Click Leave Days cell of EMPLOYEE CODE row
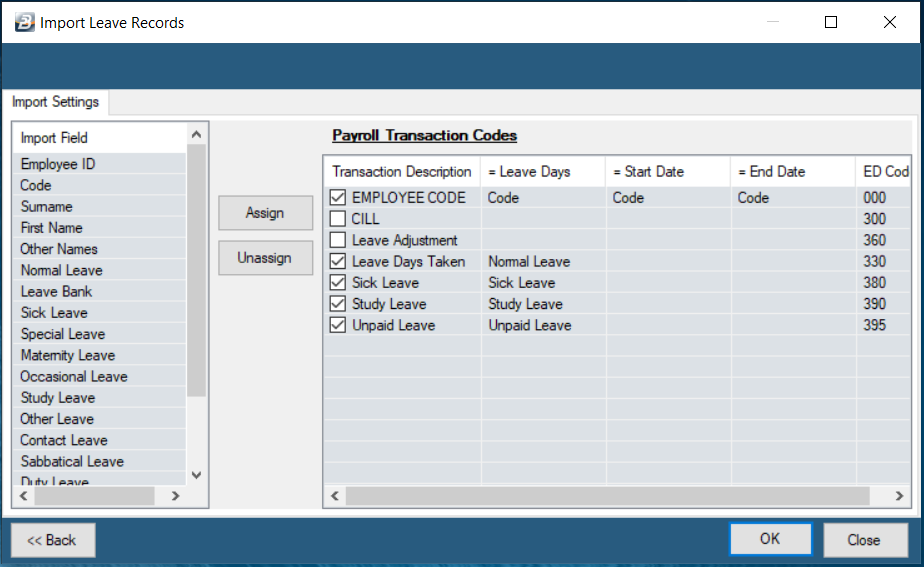The width and height of the screenshot is (924, 567). (x=543, y=197)
